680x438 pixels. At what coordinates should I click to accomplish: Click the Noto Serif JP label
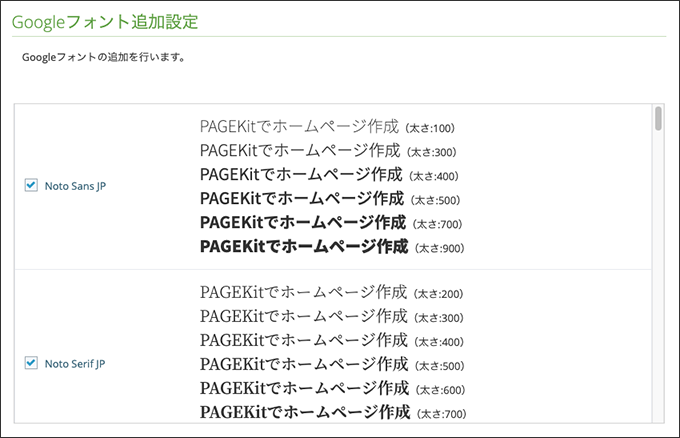click(75, 363)
